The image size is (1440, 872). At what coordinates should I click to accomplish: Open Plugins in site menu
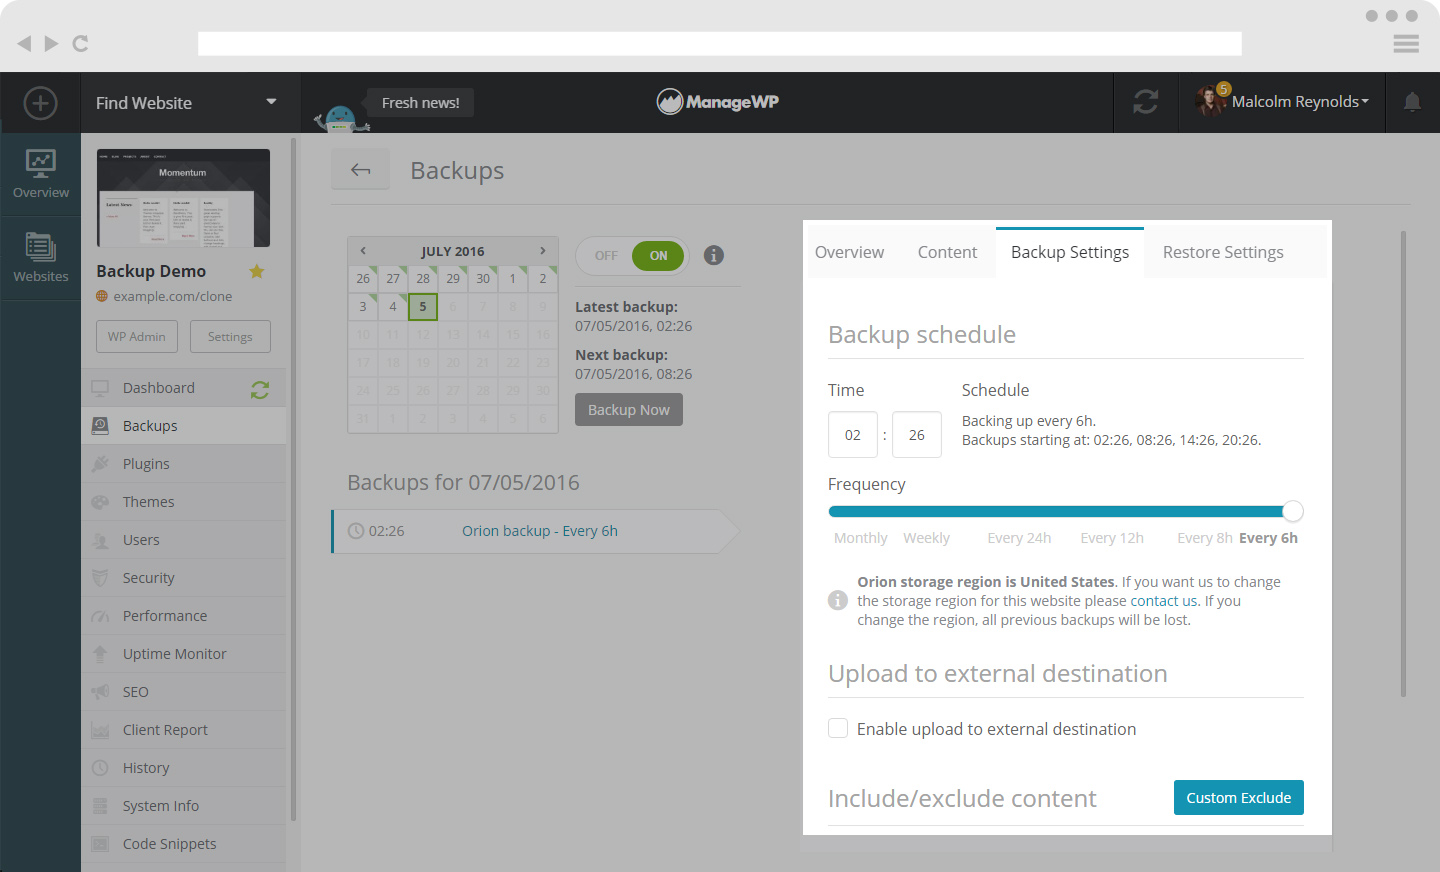(x=184, y=464)
